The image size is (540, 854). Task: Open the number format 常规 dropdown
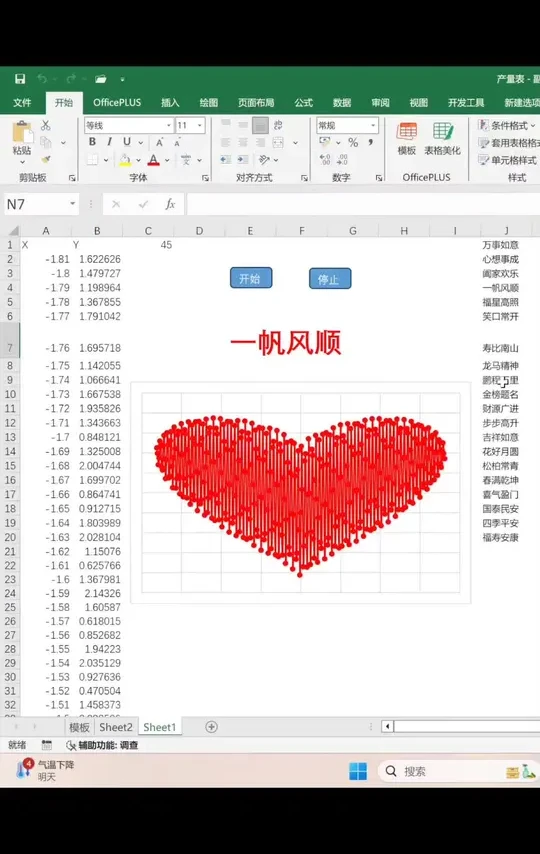pyautogui.click(x=373, y=125)
